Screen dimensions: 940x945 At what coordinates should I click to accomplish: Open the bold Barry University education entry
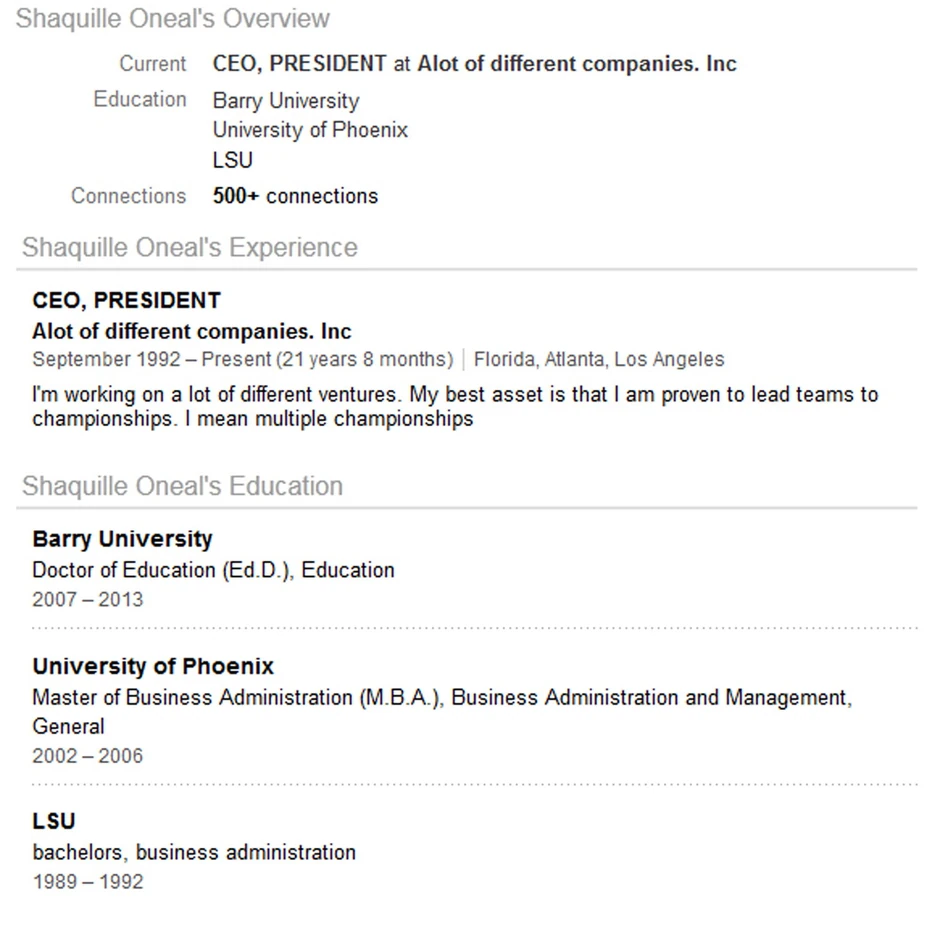(x=122, y=540)
